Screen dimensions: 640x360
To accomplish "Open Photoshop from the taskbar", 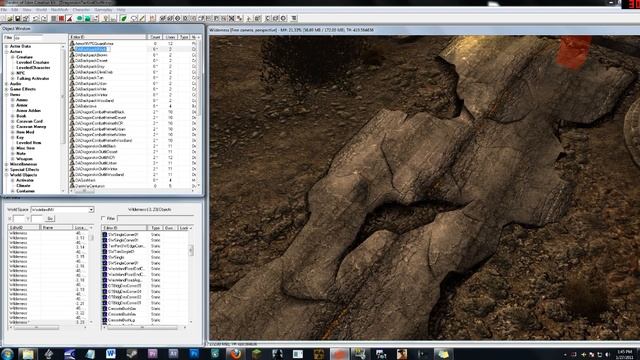I will coord(194,354).
